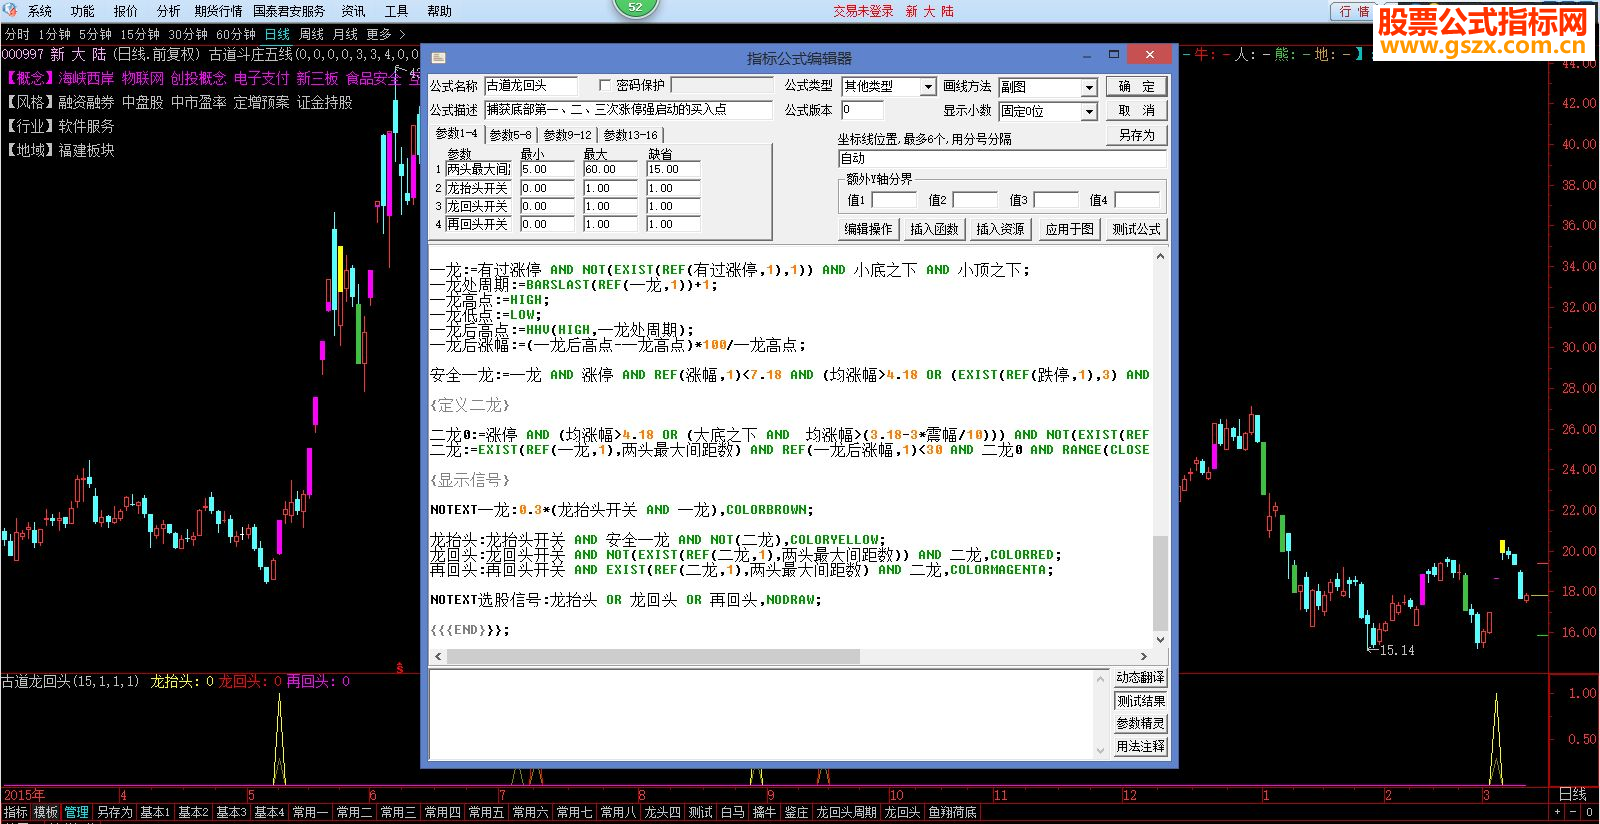Screen dimensions: 1600x824
Task: Click 用法注释 button
Action: pyautogui.click(x=1140, y=747)
